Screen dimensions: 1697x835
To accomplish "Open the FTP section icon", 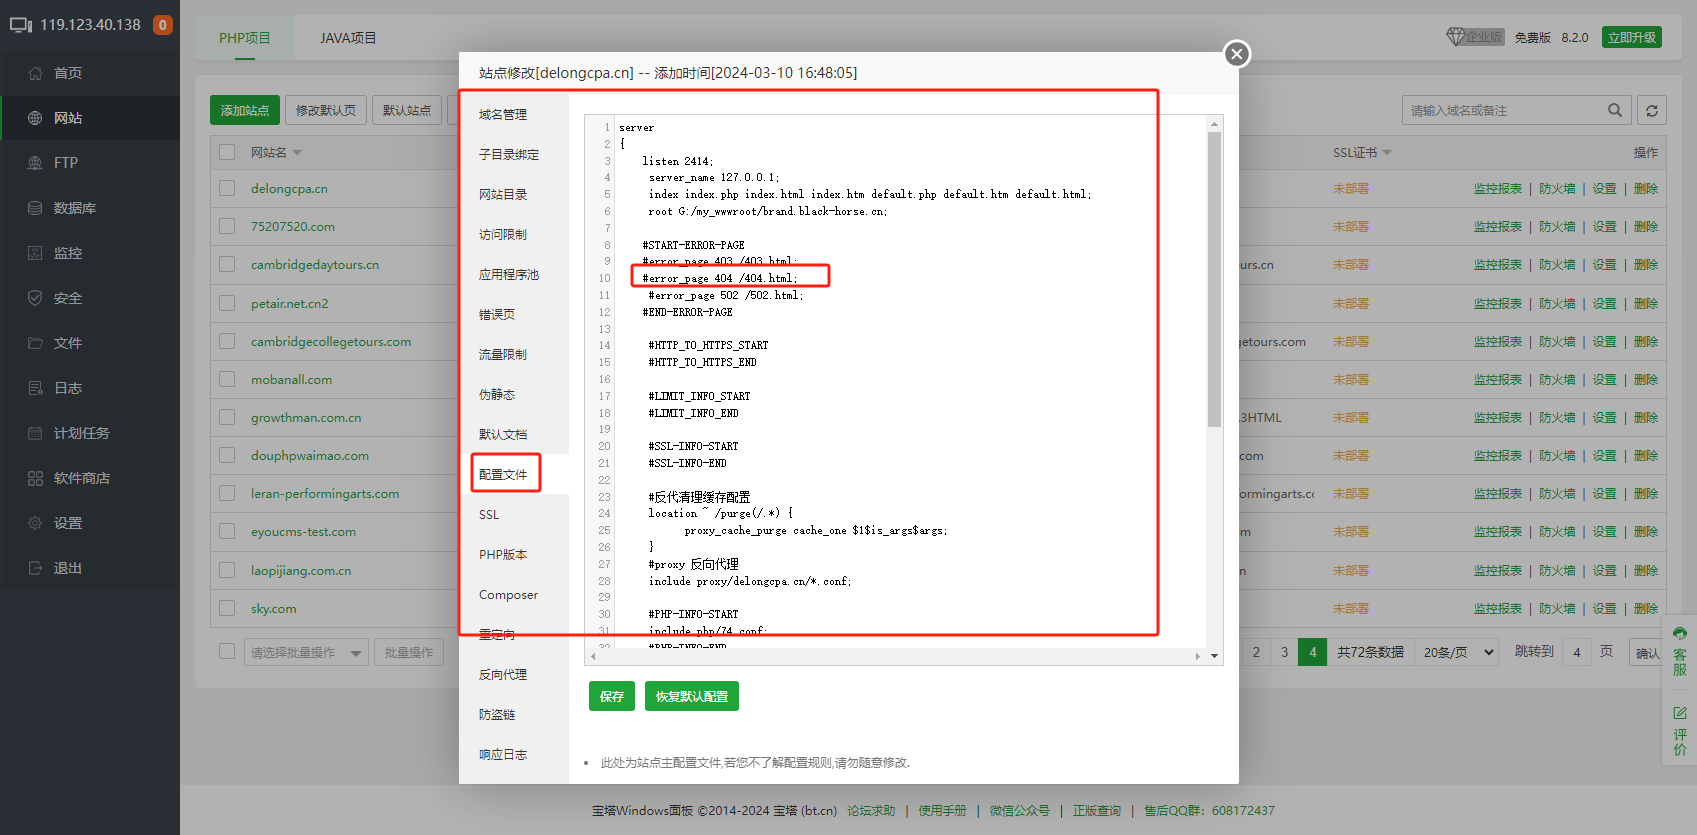I will 35,163.
